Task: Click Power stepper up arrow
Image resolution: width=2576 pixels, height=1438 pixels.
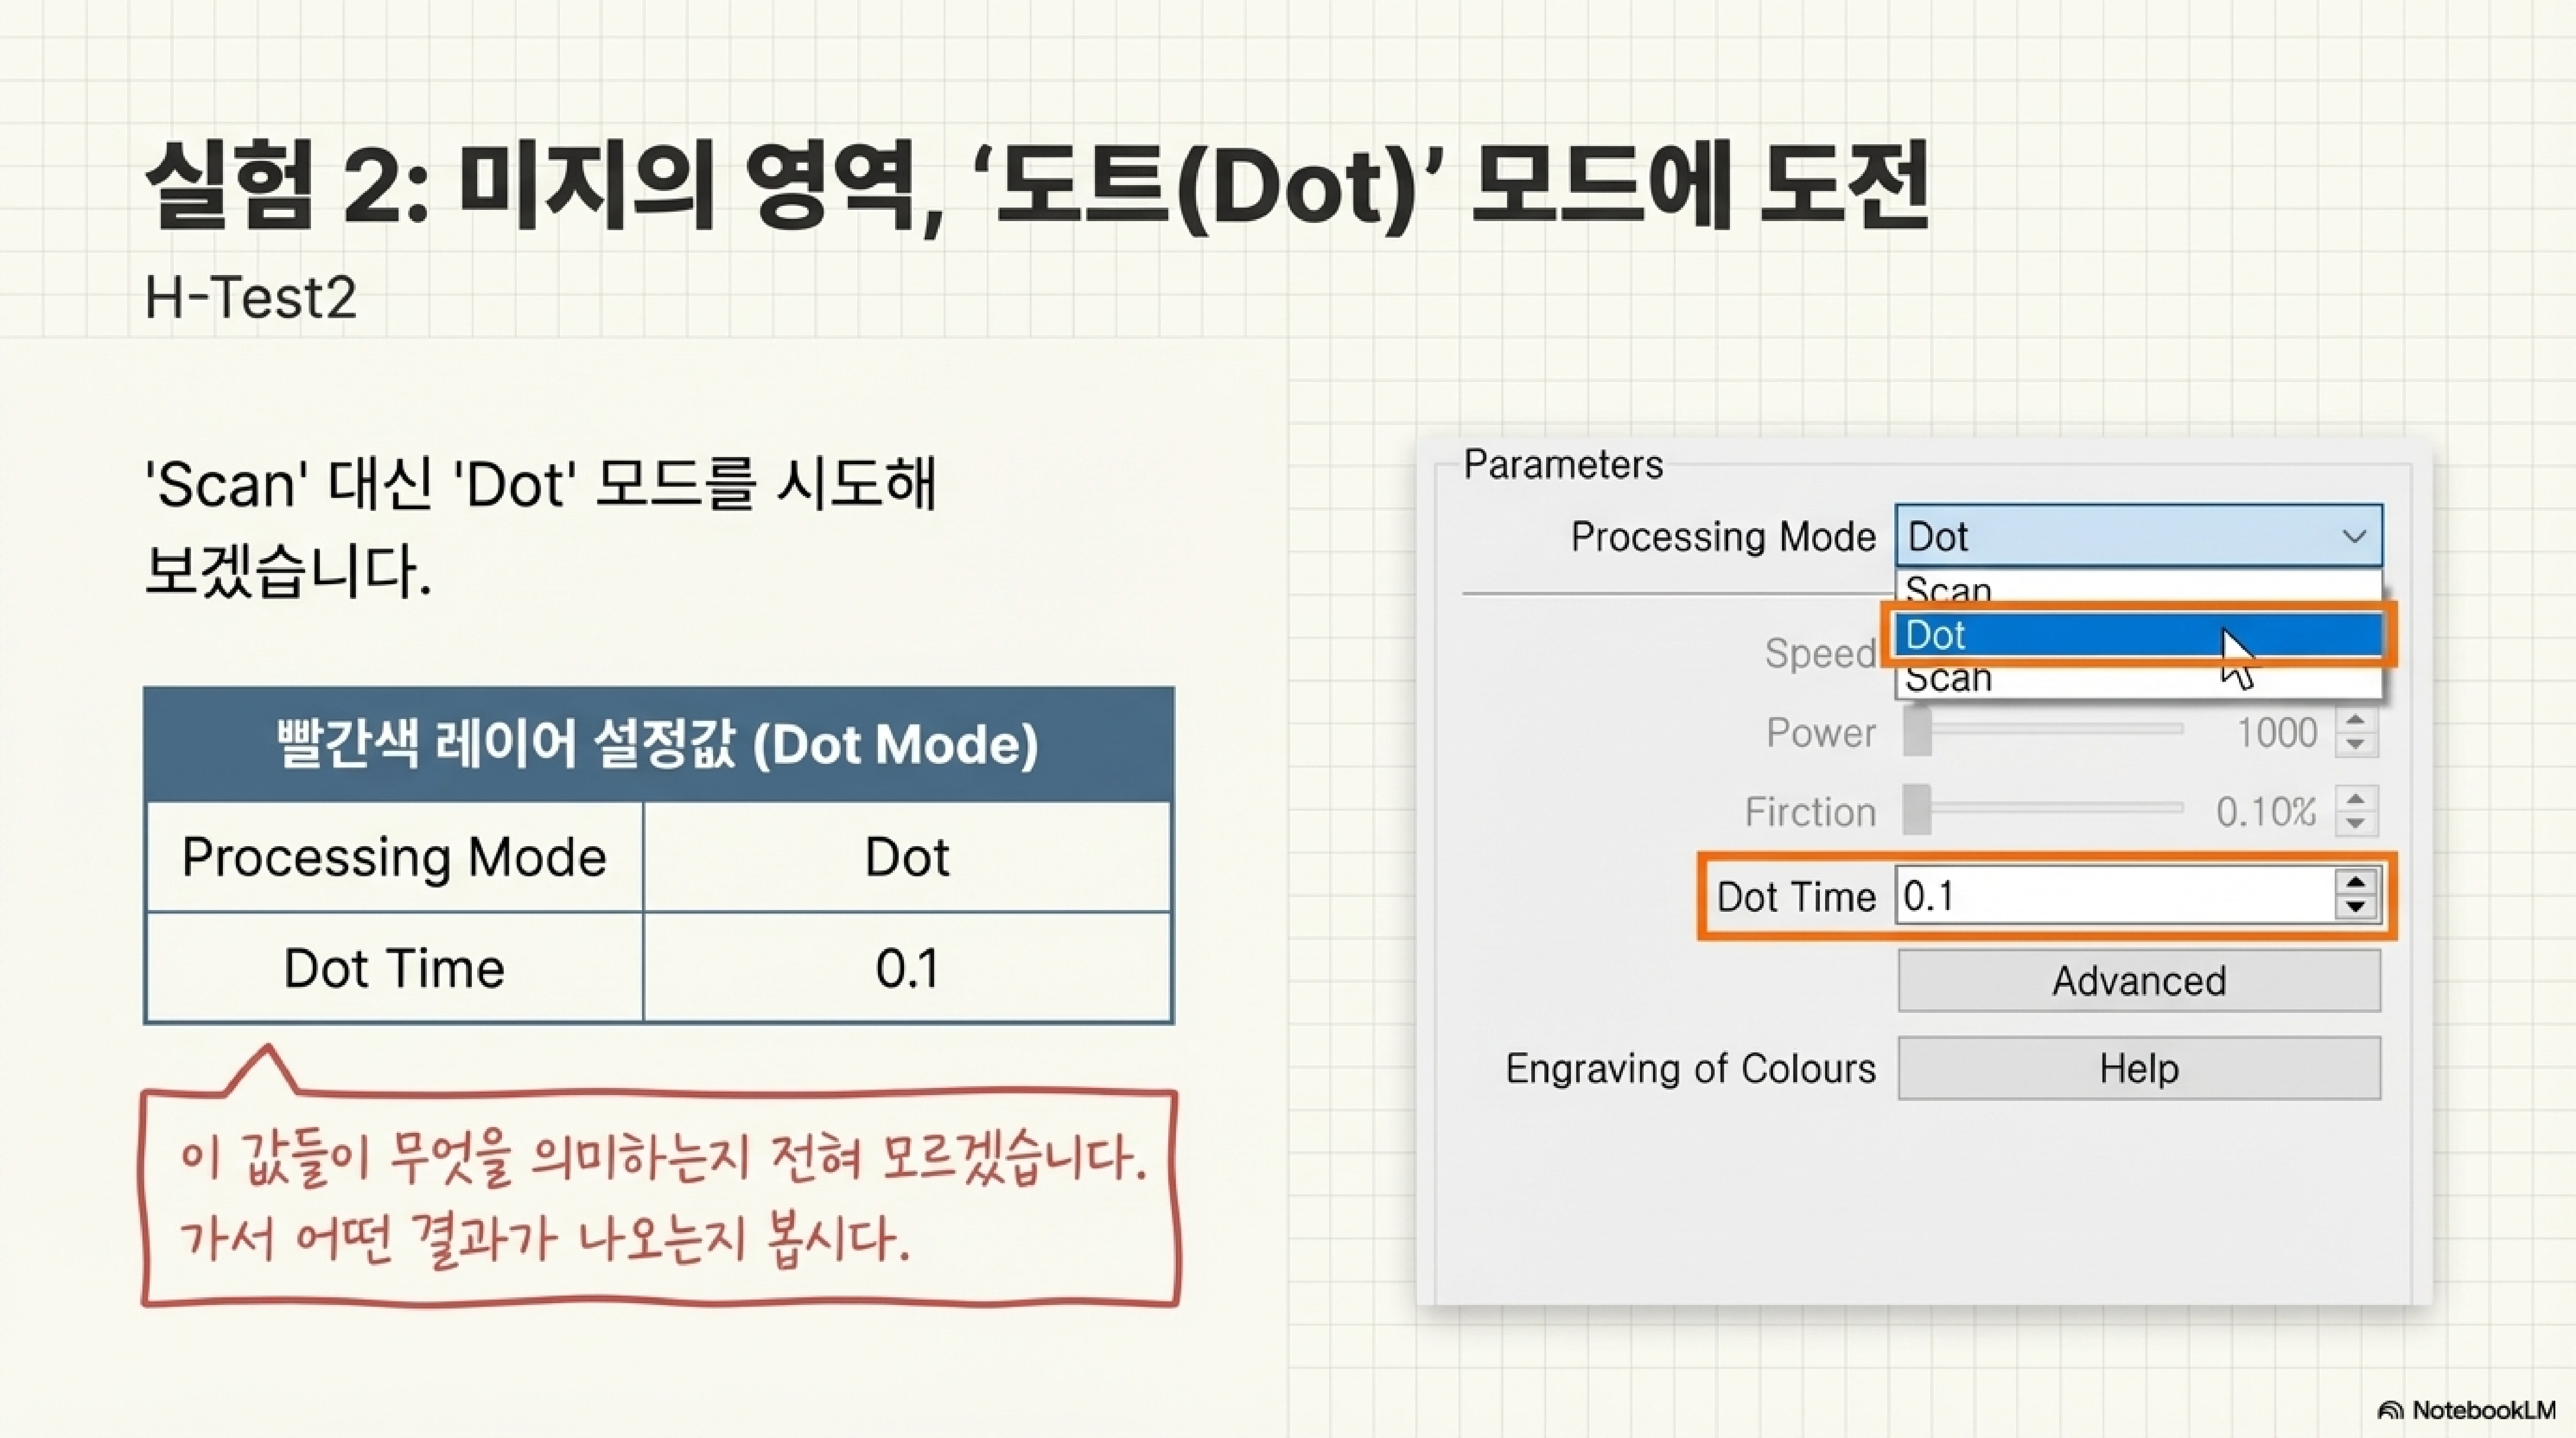Action: click(2356, 721)
